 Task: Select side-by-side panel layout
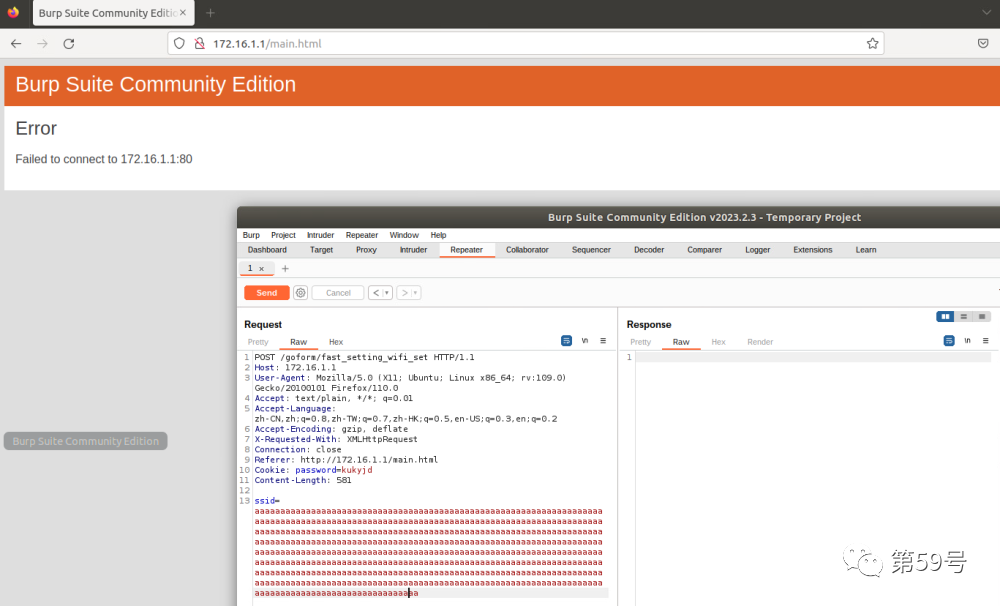945,316
